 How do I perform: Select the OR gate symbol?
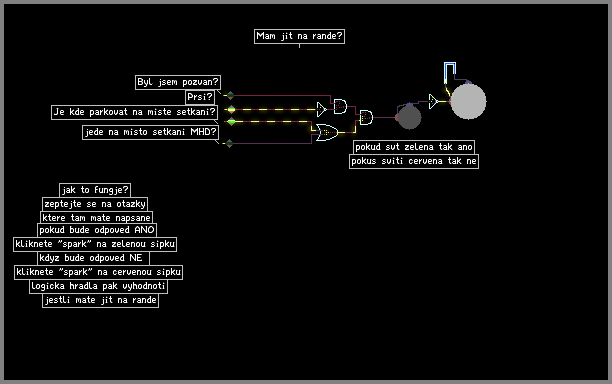tap(327, 133)
